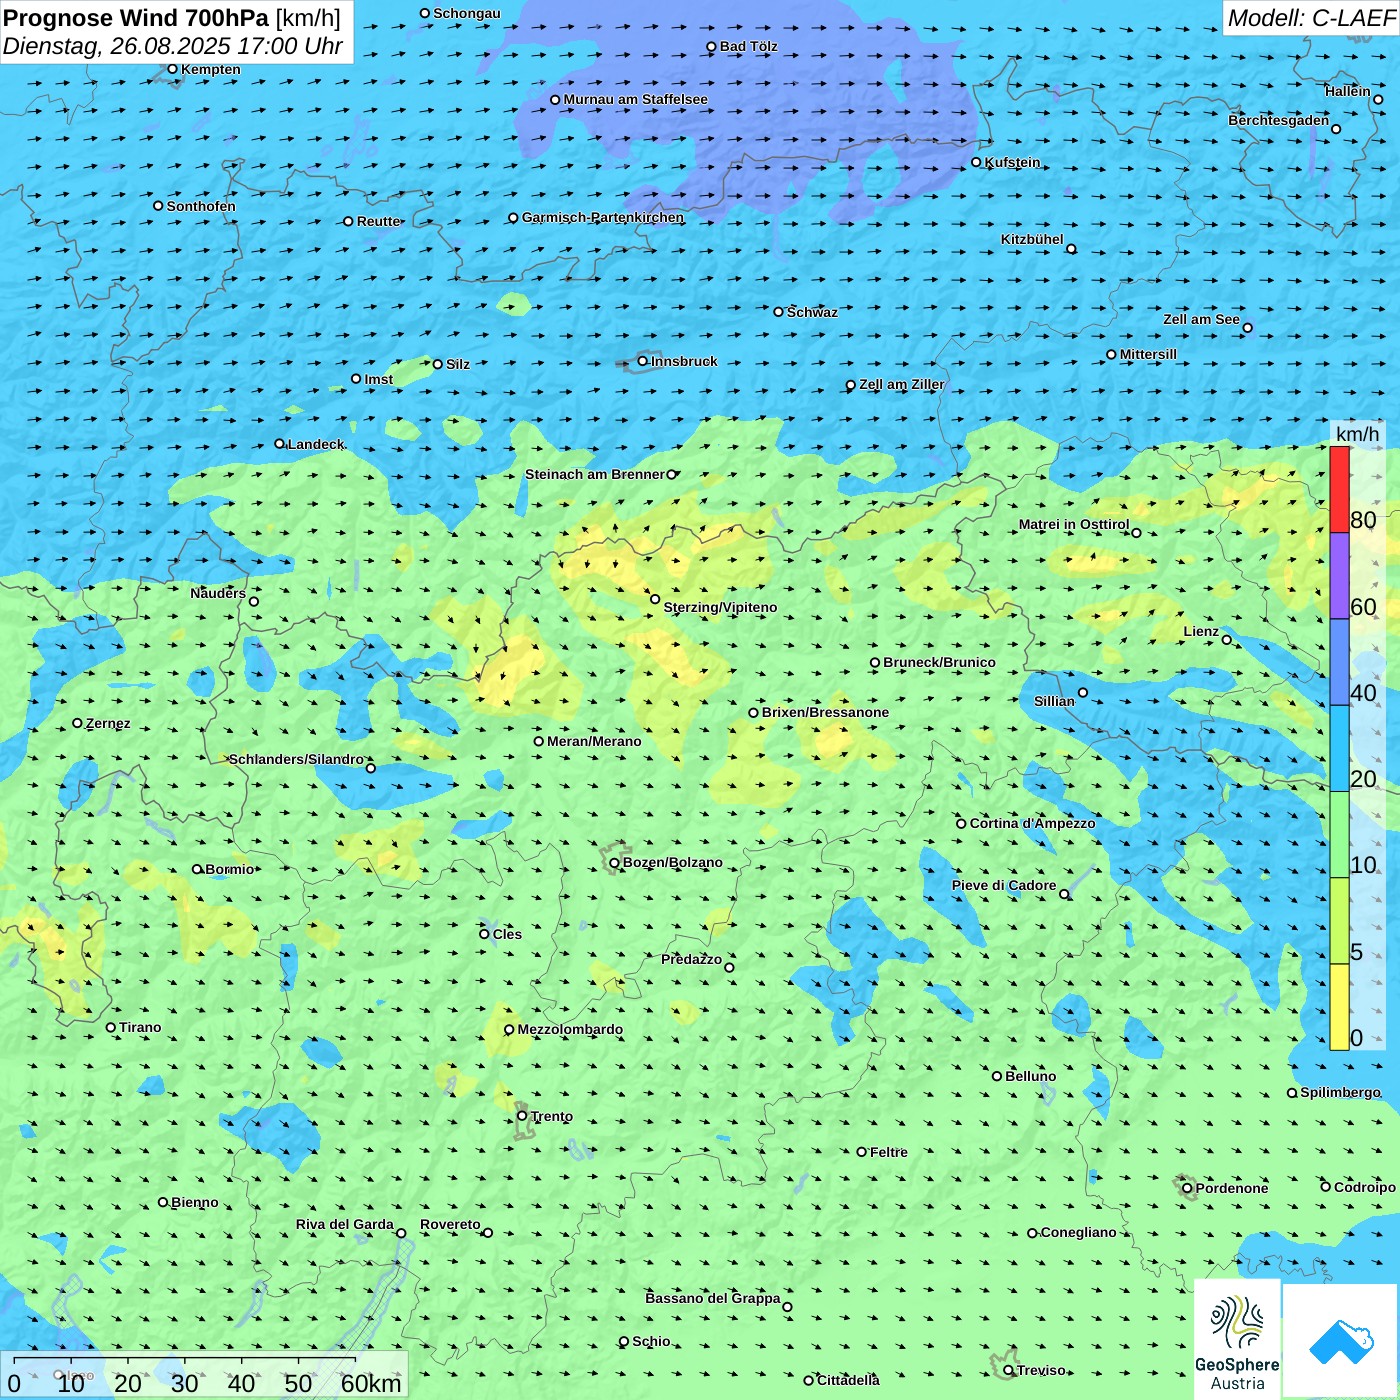Viewport: 1400px width, 1400px height.
Task: Click the 'Pordenone' label
Action: [1232, 1188]
